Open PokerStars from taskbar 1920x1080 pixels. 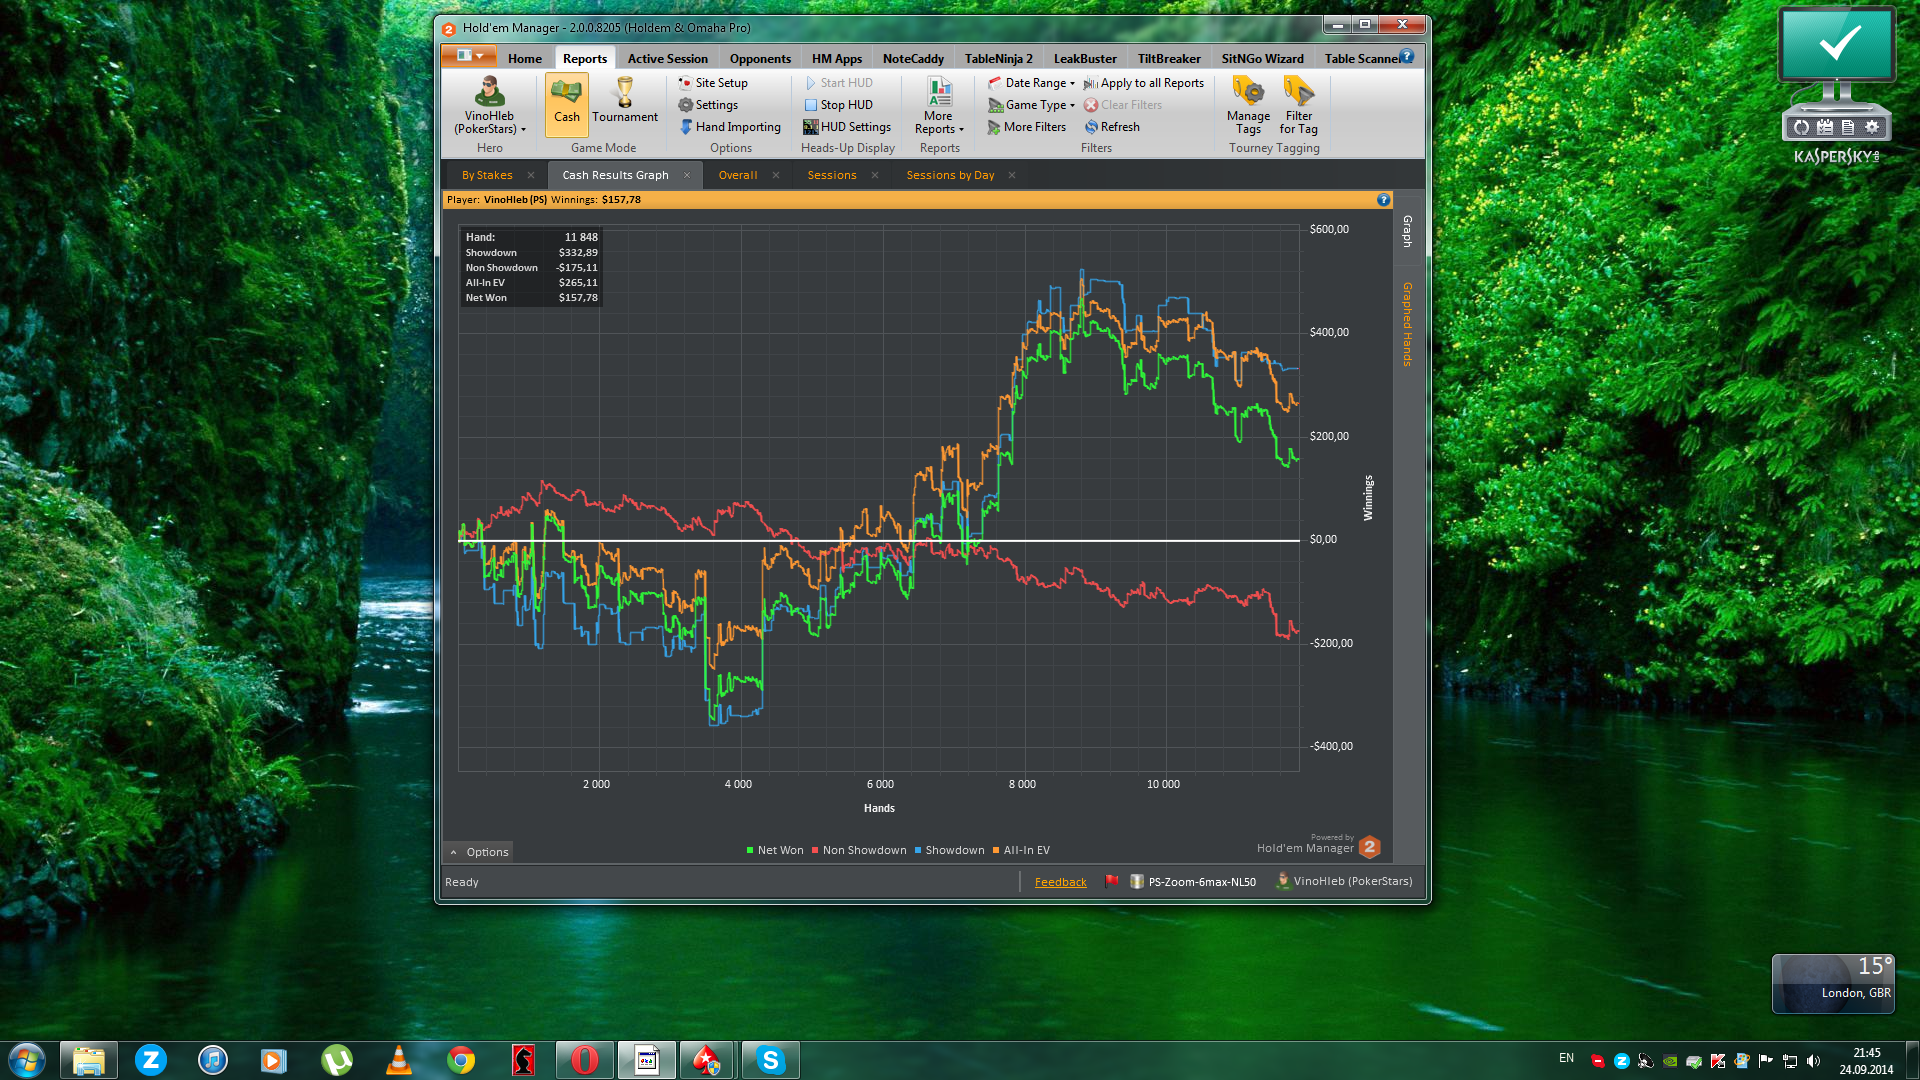pos(707,1060)
